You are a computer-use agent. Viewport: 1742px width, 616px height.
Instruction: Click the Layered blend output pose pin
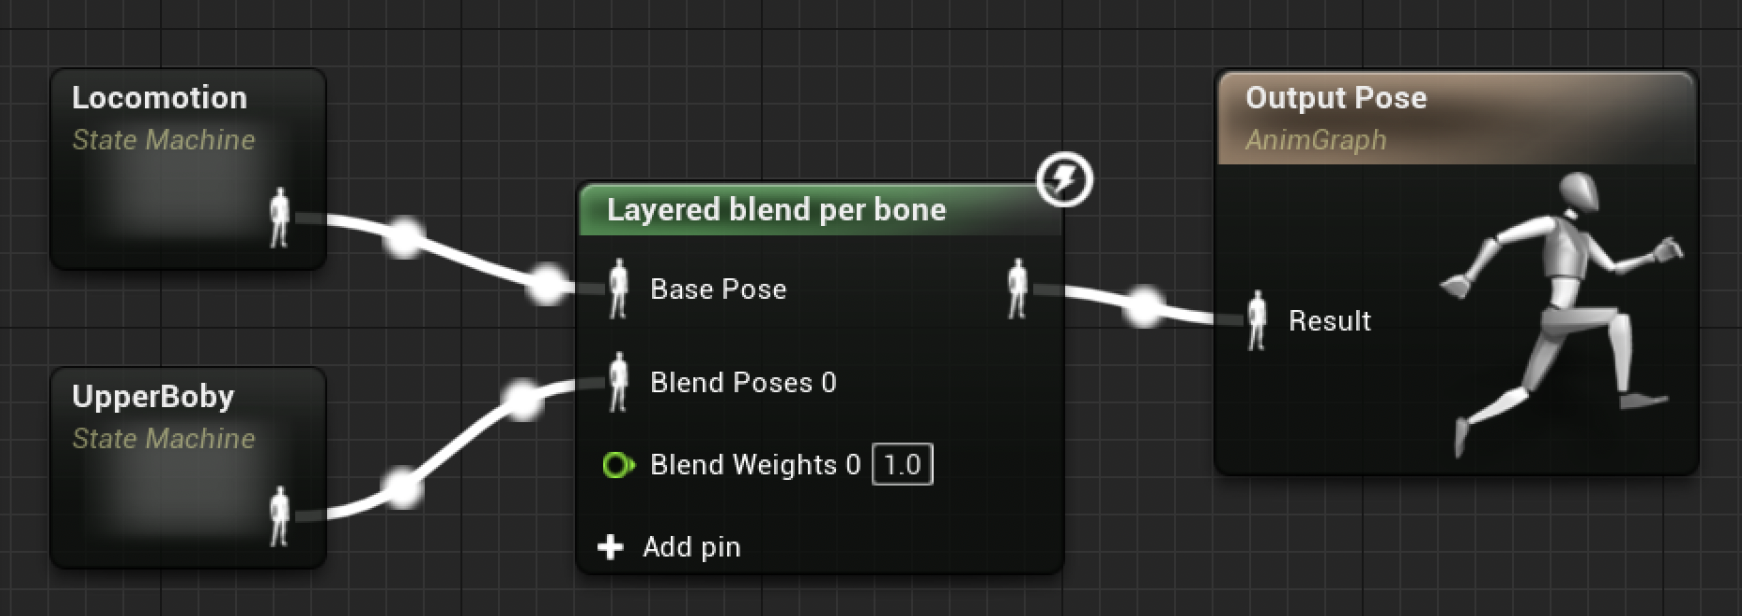click(x=1017, y=289)
